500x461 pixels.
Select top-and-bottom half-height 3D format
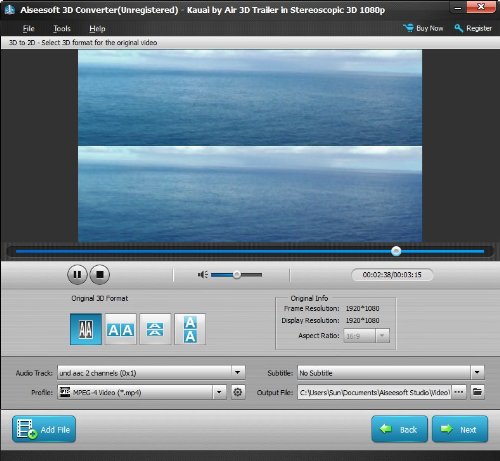(x=155, y=329)
